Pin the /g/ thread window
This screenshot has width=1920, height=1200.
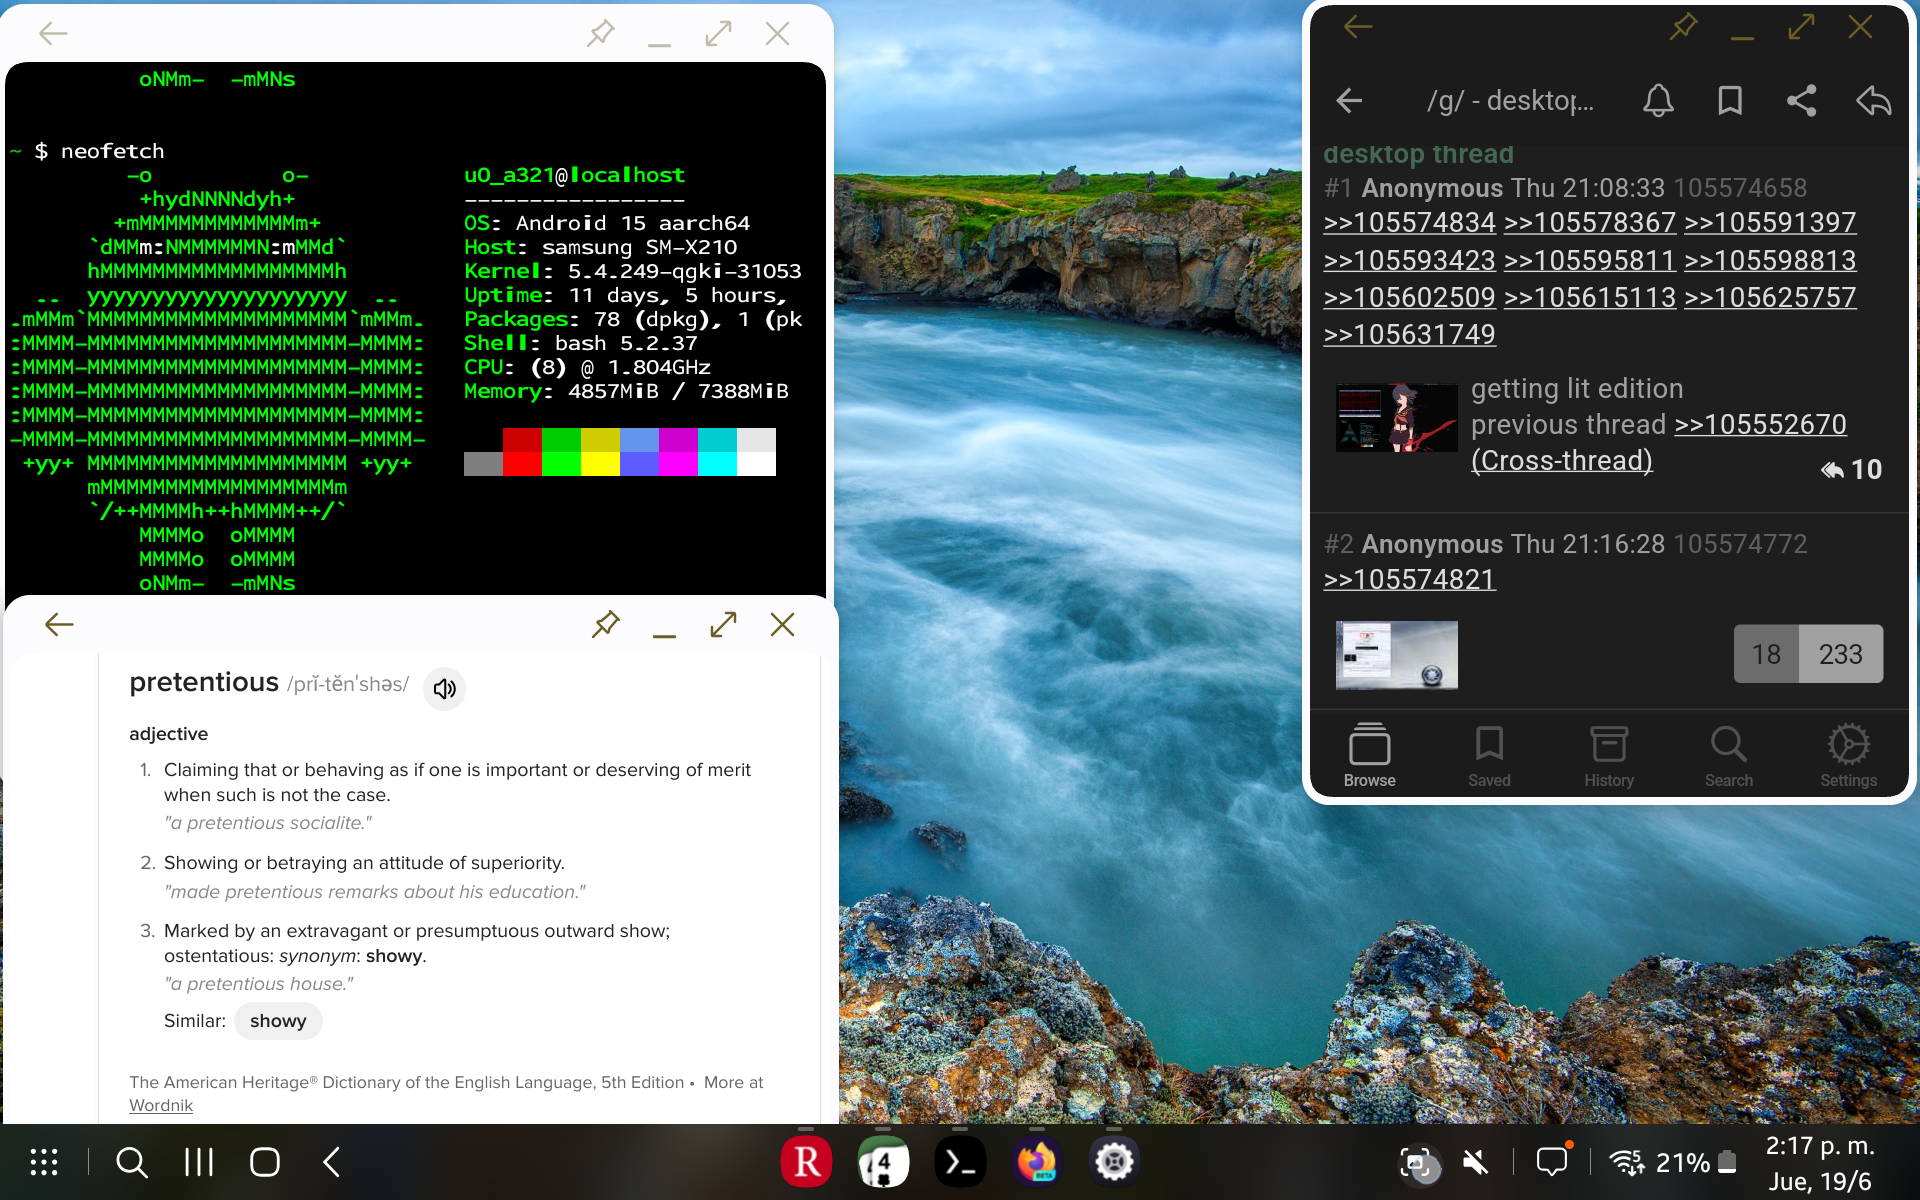click(1684, 27)
